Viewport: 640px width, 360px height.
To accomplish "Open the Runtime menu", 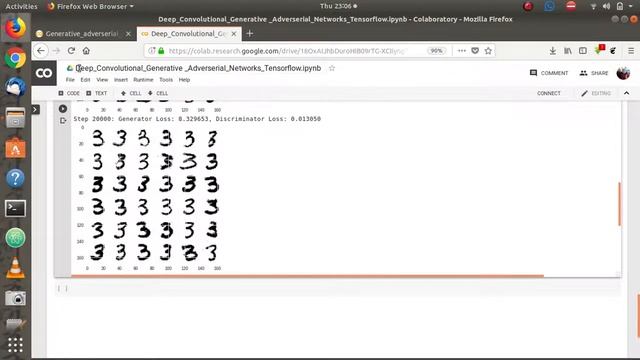I will click(x=143, y=80).
